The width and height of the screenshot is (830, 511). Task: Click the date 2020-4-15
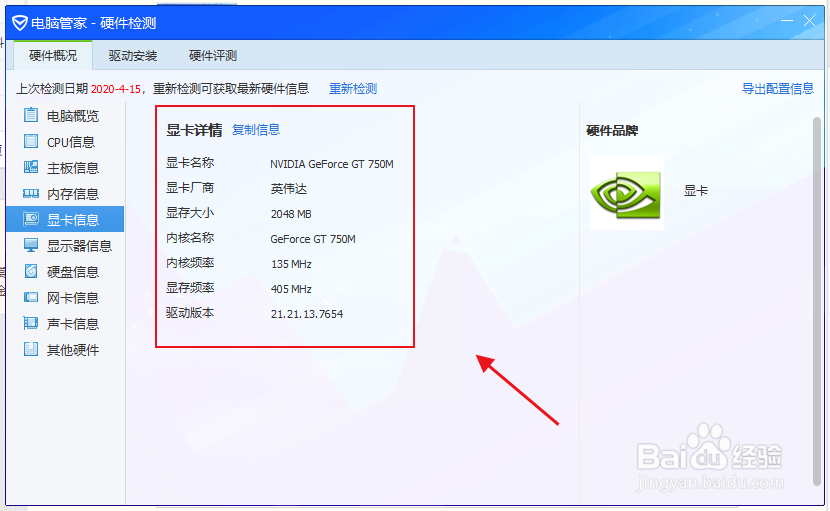pyautogui.click(x=116, y=89)
